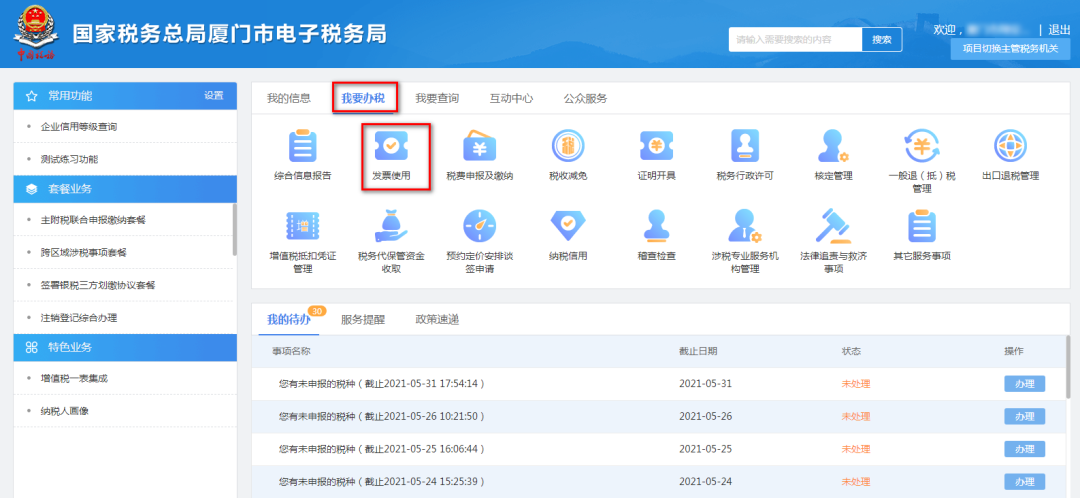Switch to the 我要查询 tab
This screenshot has width=1080, height=498.
[437, 98]
